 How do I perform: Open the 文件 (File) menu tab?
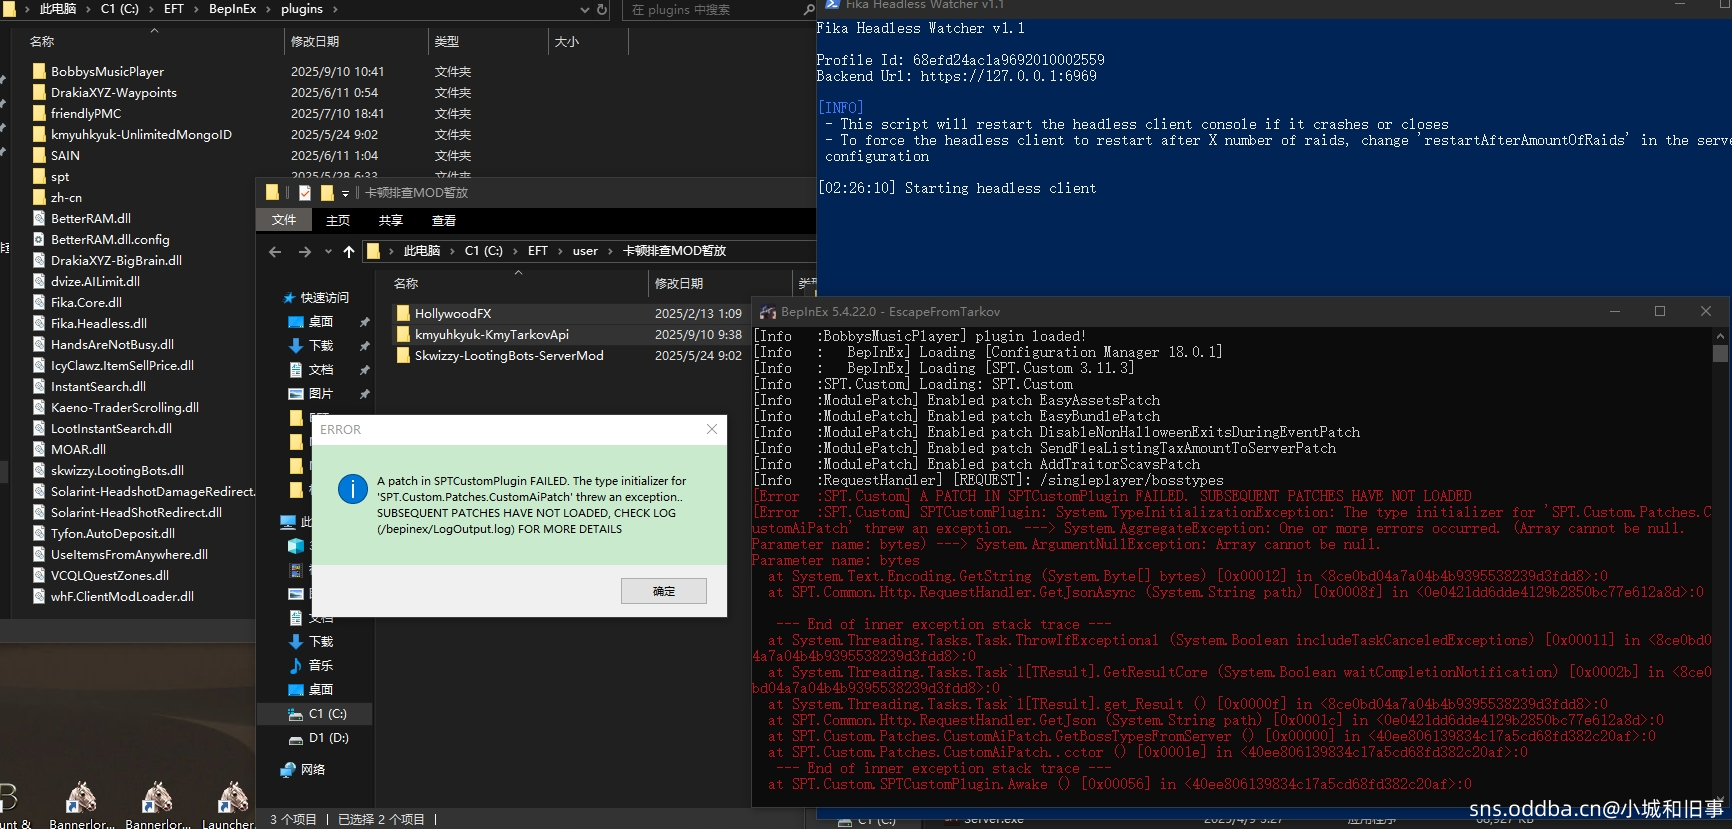tap(284, 221)
